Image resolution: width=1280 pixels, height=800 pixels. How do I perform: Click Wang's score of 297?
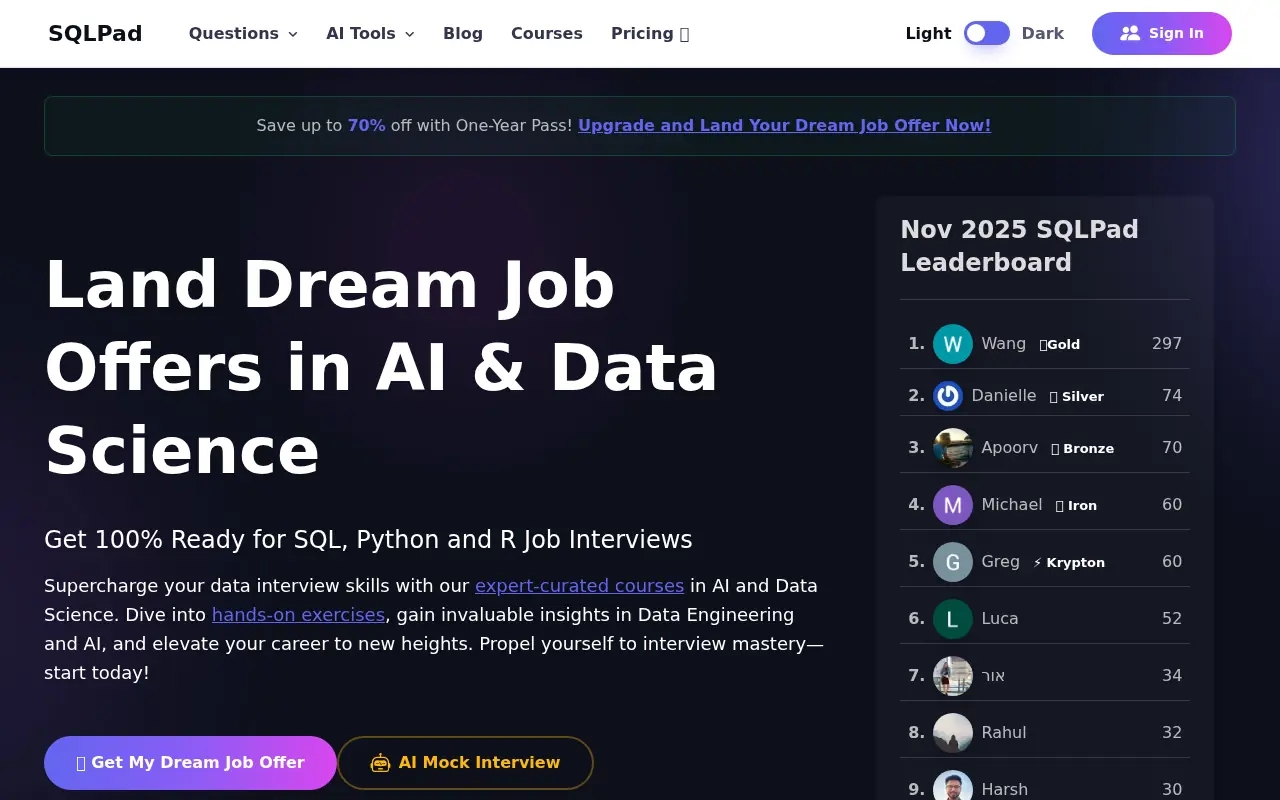(x=1167, y=344)
